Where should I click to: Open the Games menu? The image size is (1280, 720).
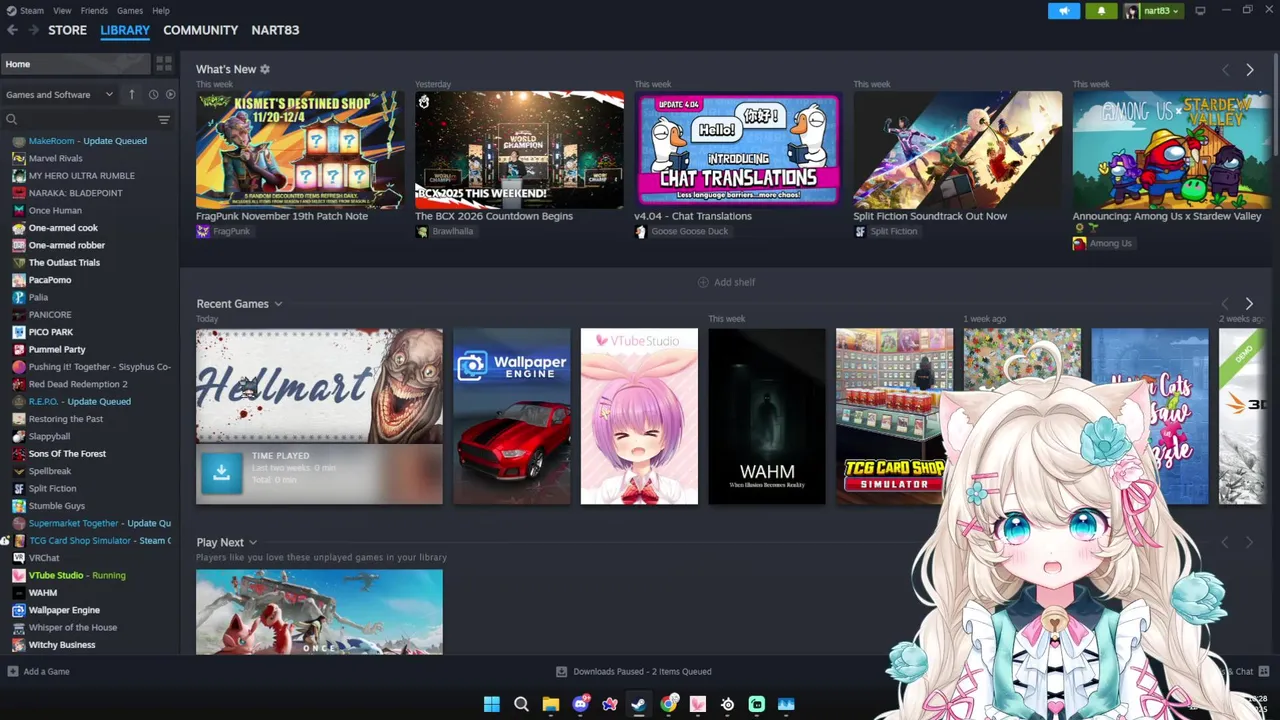(130, 10)
